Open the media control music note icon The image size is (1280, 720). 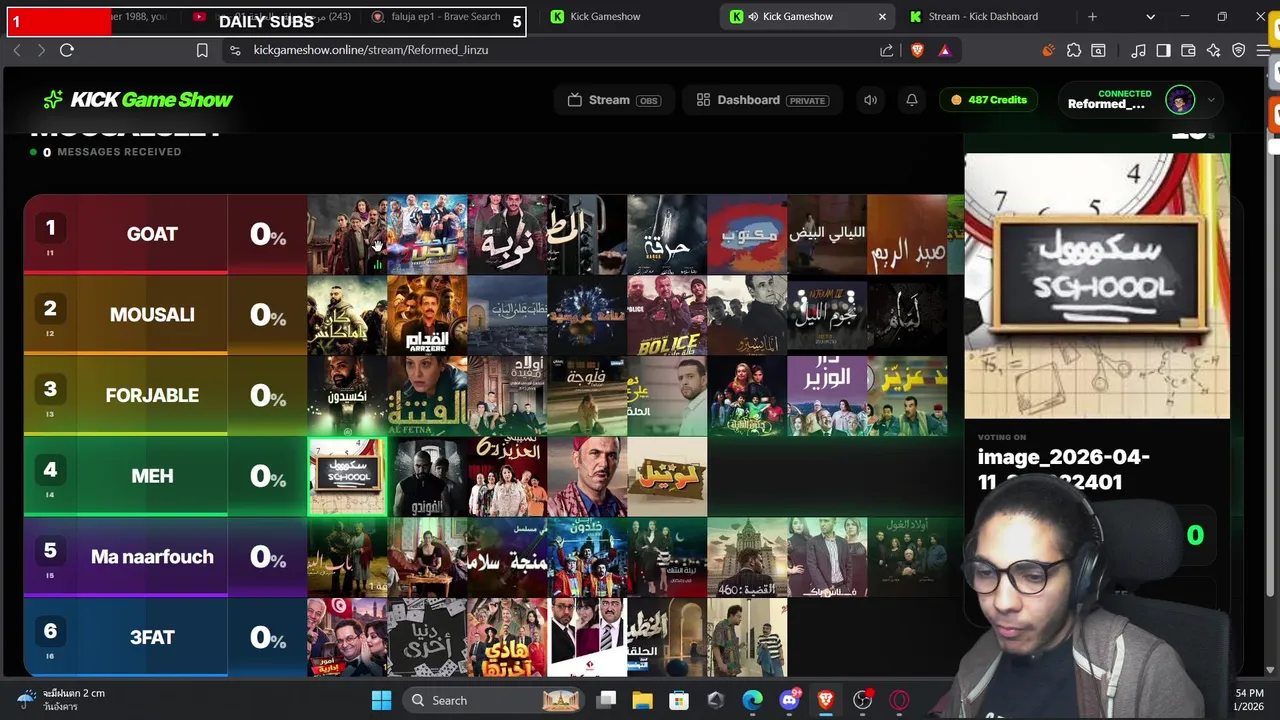(x=1138, y=50)
